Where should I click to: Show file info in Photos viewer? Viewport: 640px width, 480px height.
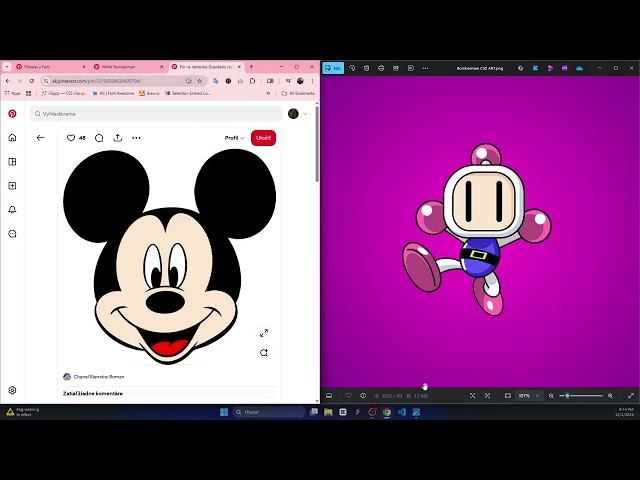tap(363, 396)
